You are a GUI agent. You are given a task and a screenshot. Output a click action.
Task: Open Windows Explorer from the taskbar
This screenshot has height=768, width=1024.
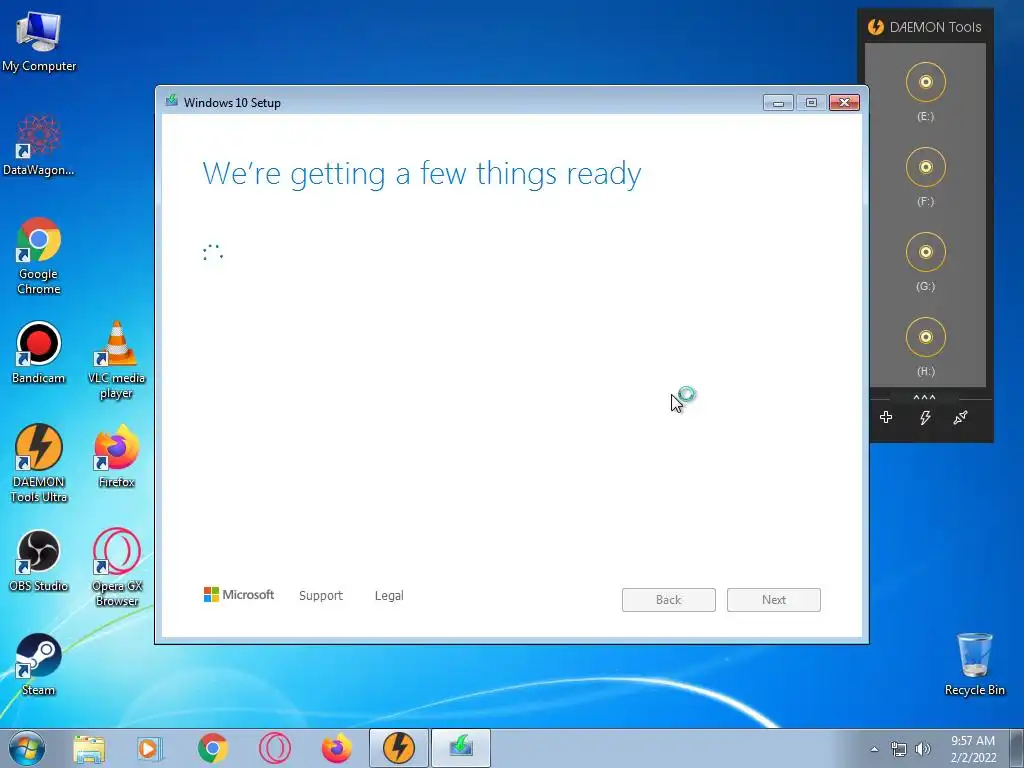pos(89,748)
